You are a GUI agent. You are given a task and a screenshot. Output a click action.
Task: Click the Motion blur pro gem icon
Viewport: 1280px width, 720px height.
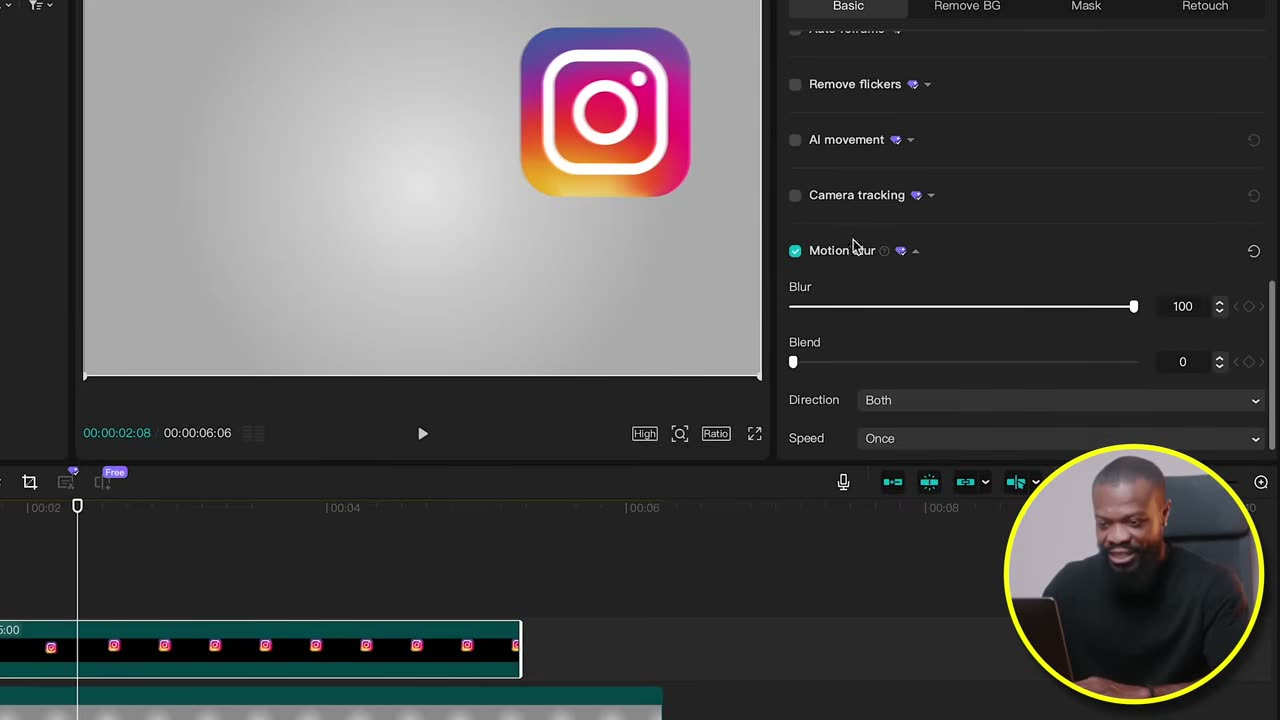click(x=900, y=251)
